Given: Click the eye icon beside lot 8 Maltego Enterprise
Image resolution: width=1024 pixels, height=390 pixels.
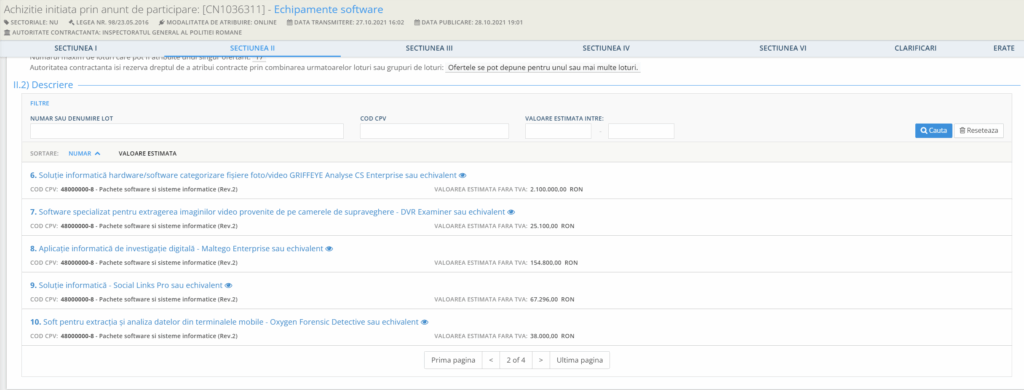Looking at the screenshot, I should tap(329, 248).
